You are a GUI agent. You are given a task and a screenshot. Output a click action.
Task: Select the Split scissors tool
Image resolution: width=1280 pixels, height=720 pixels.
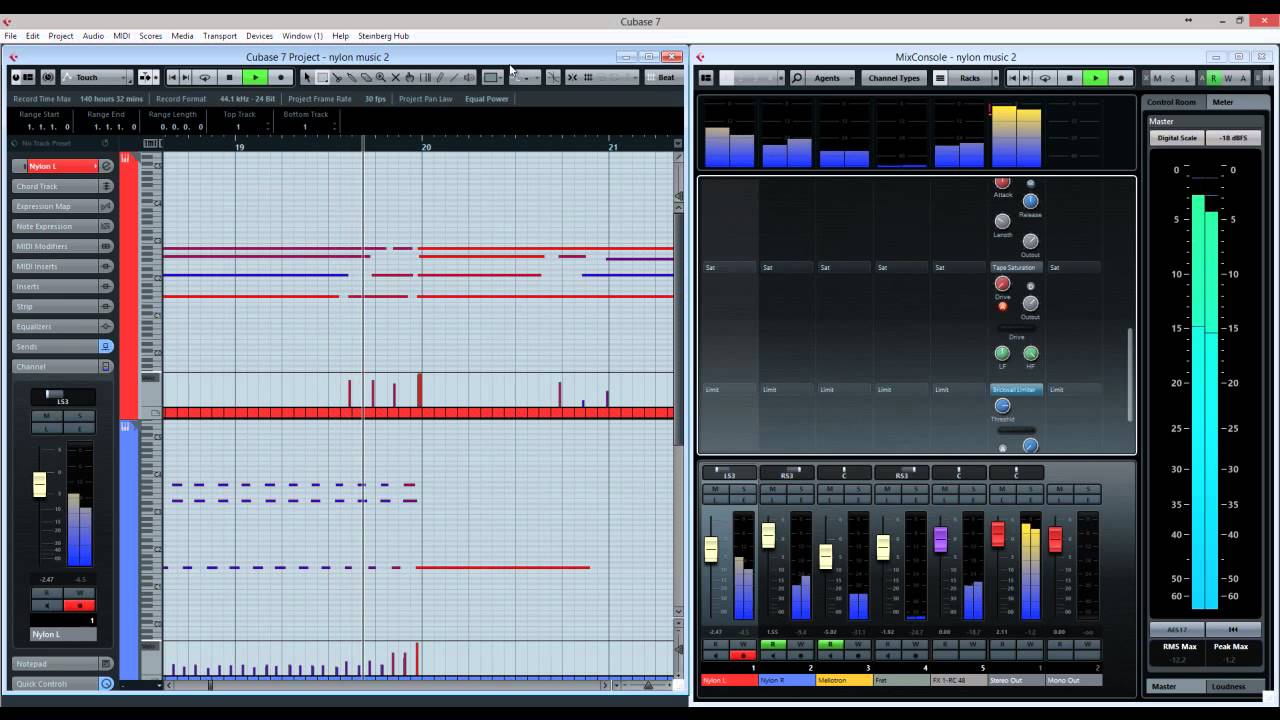[337, 77]
